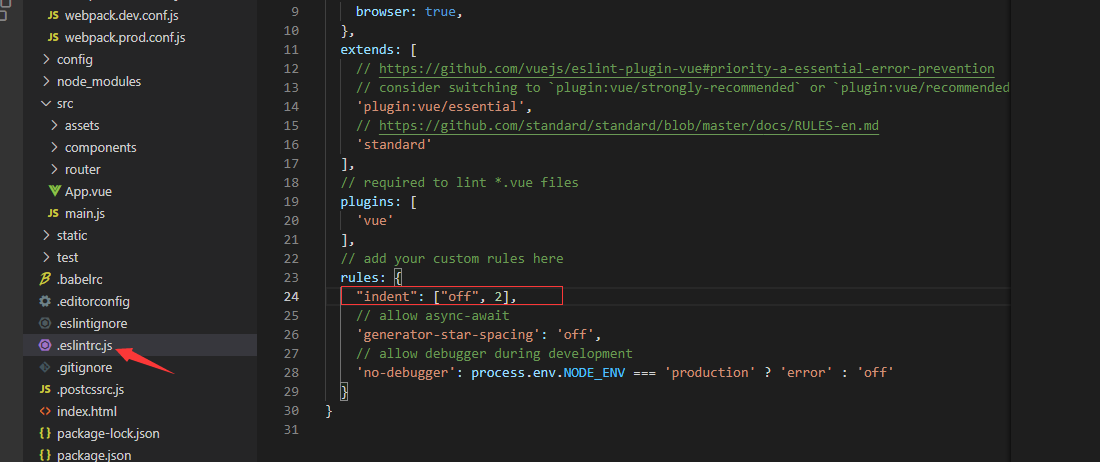Select the .editorconfig file
The height and width of the screenshot is (462, 1100).
pyautogui.click(x=93, y=301)
